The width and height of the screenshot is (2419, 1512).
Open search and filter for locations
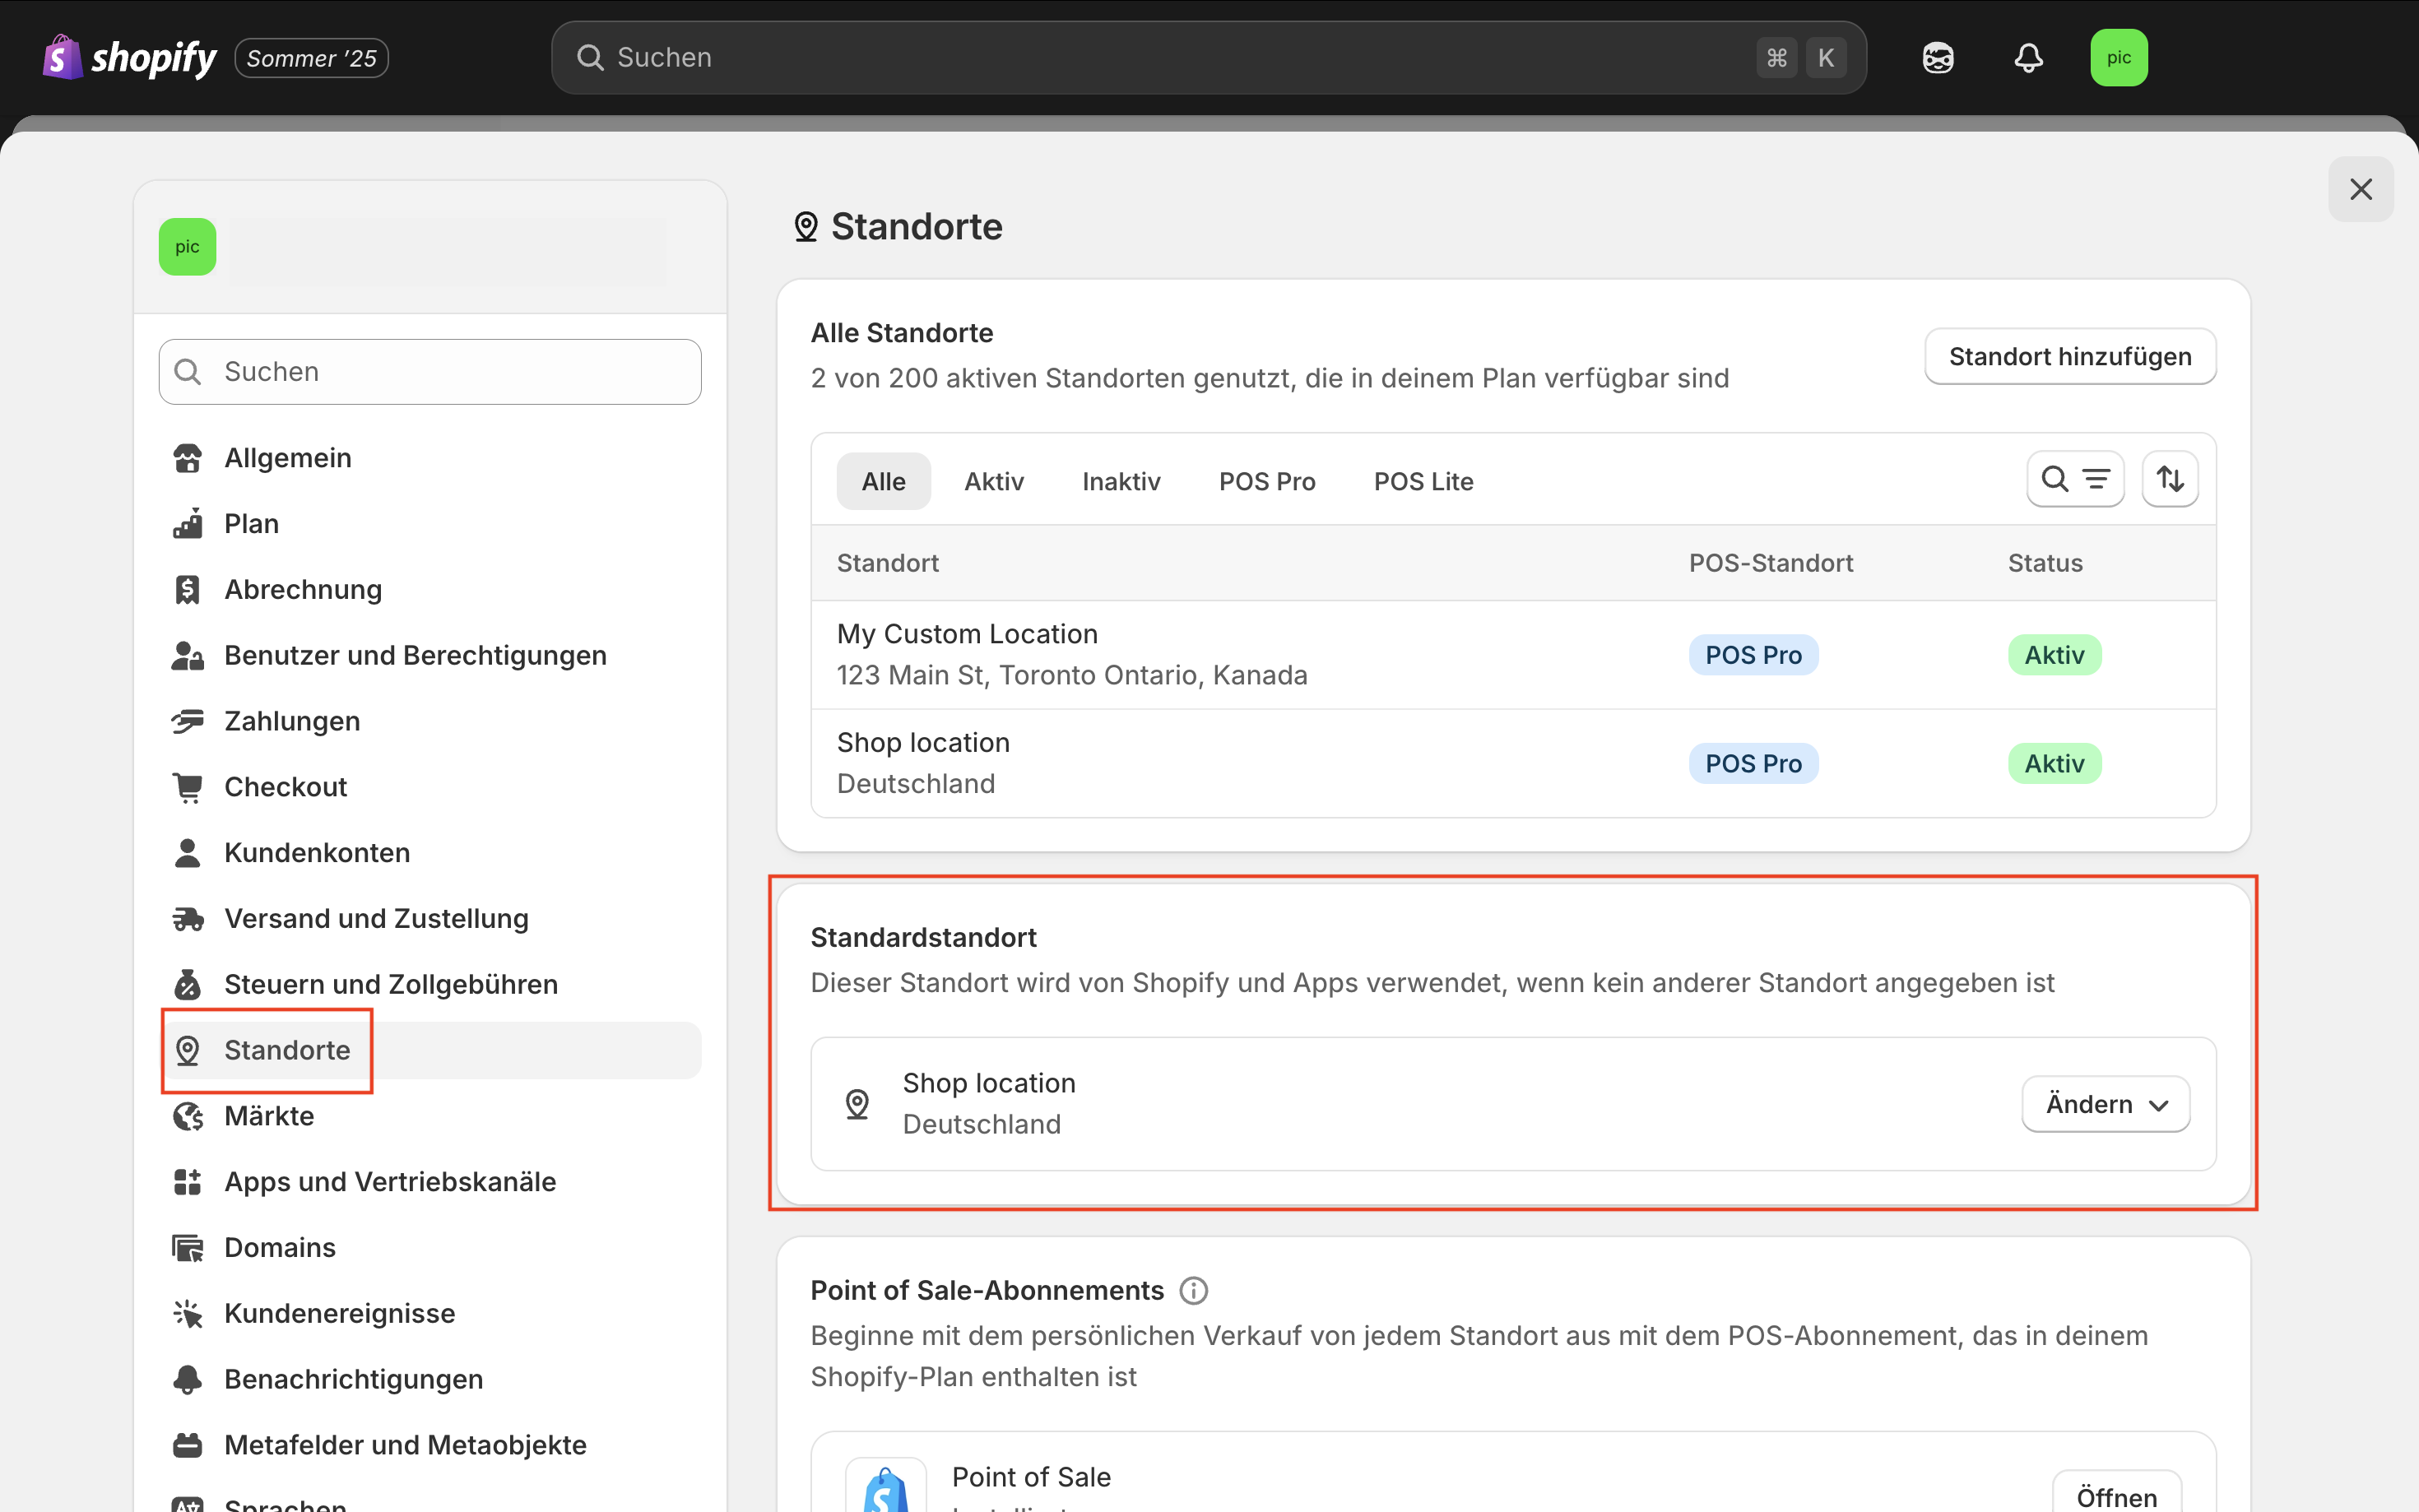2075,480
